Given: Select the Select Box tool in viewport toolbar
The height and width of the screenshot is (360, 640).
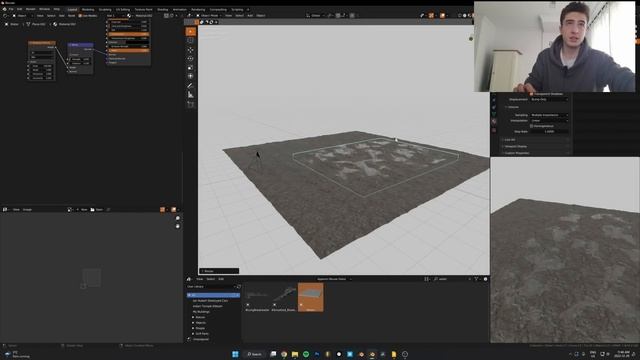Looking at the screenshot, I should [191, 31].
